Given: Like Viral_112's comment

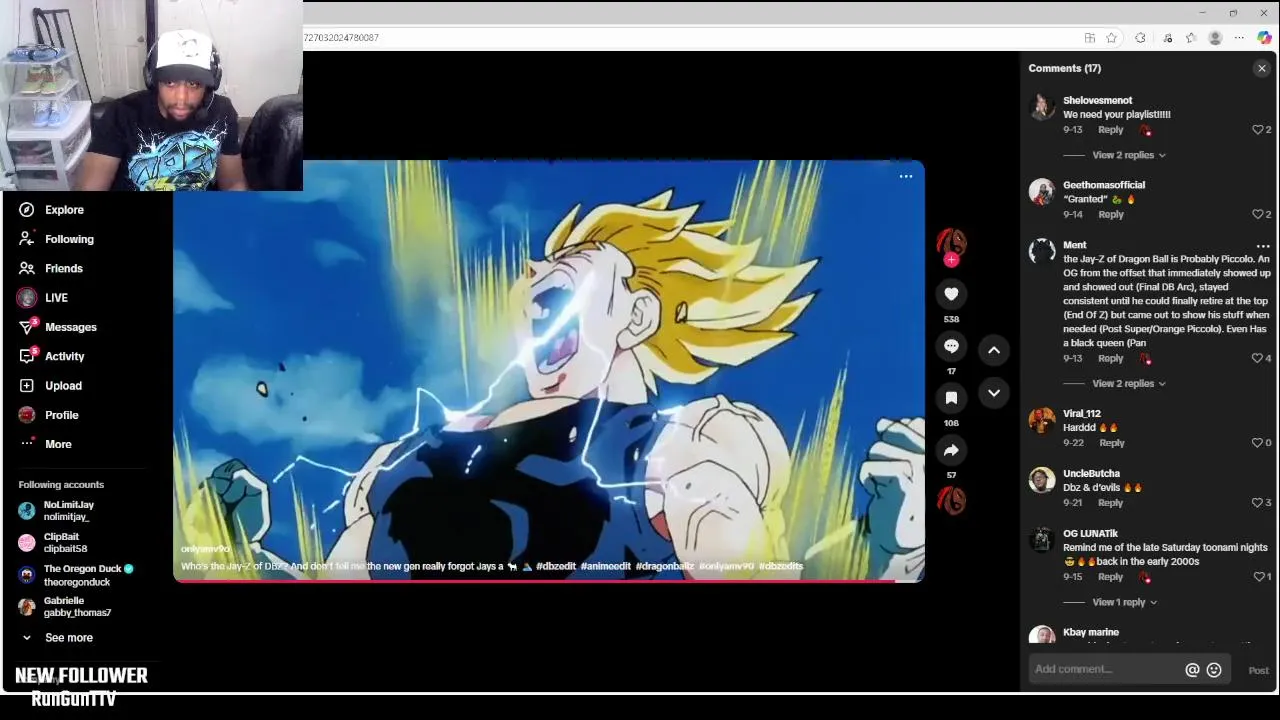Looking at the screenshot, I should 1258,442.
